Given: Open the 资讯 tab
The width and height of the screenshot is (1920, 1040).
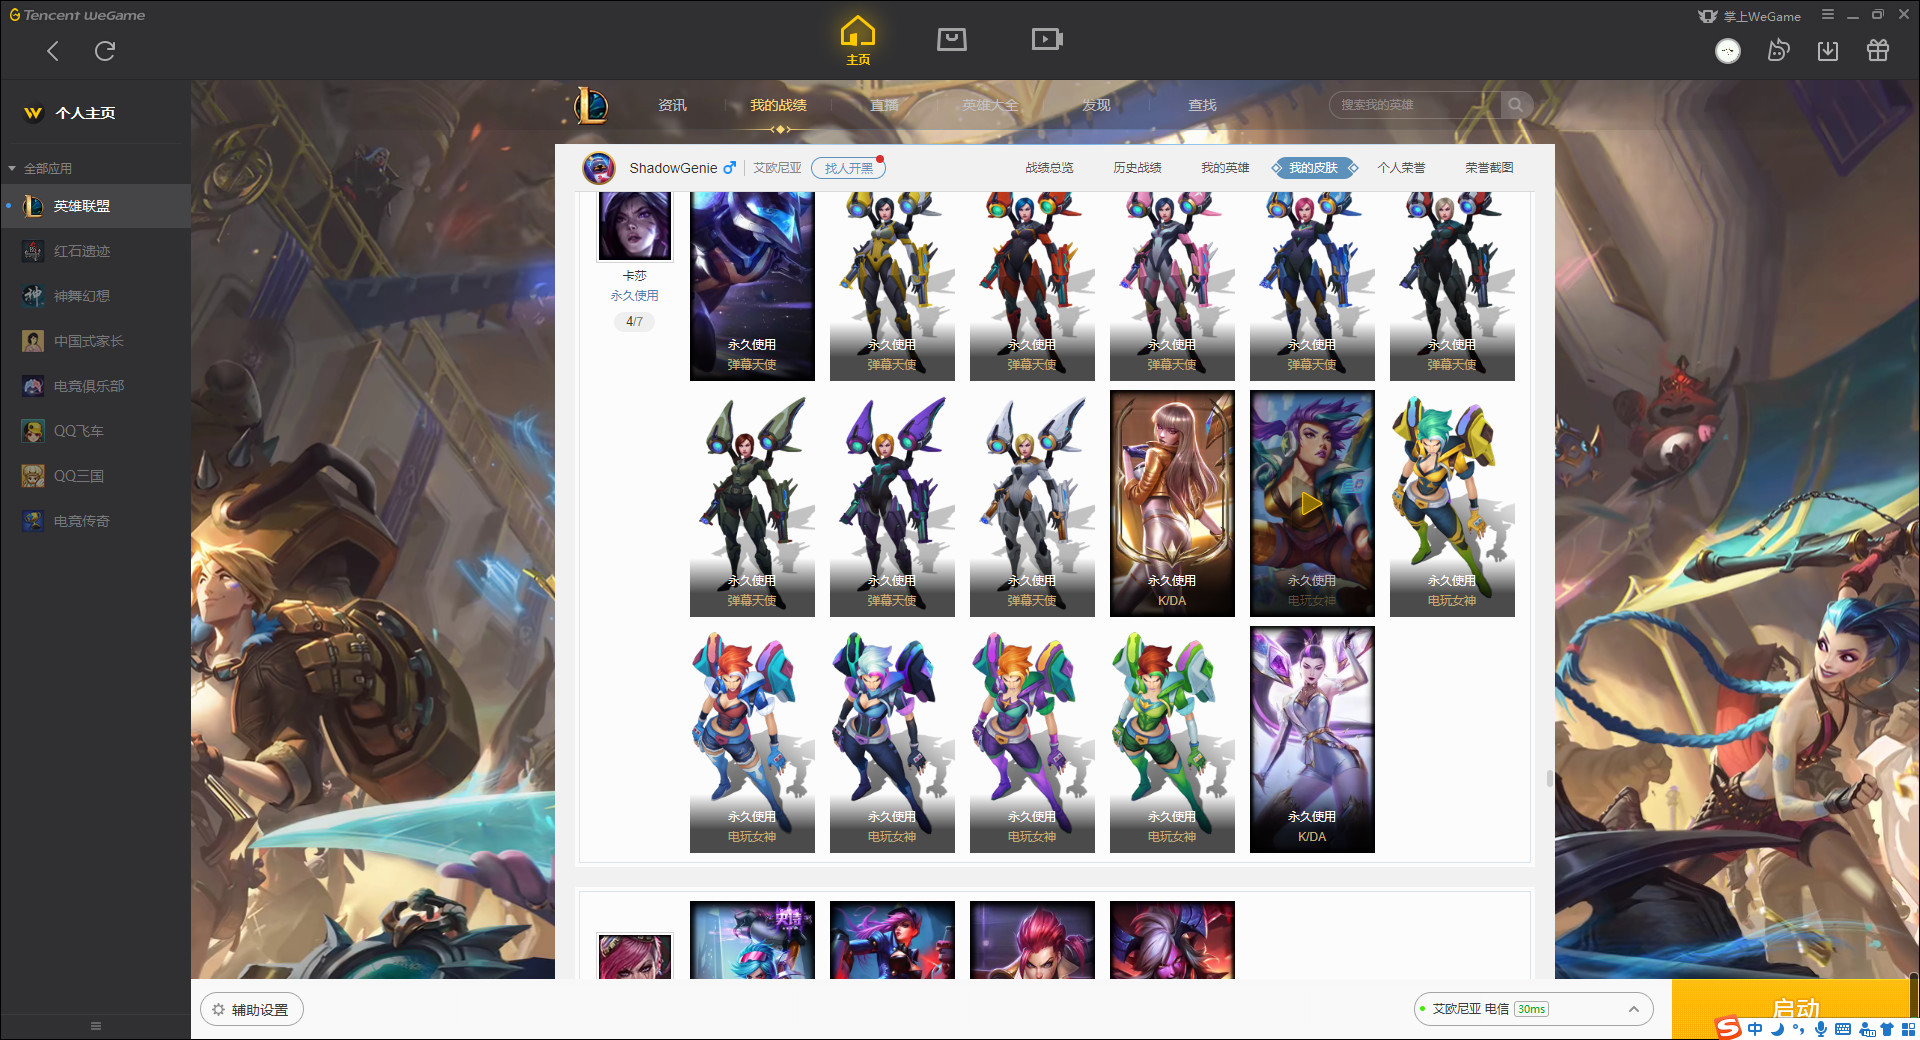Looking at the screenshot, I should 672,105.
